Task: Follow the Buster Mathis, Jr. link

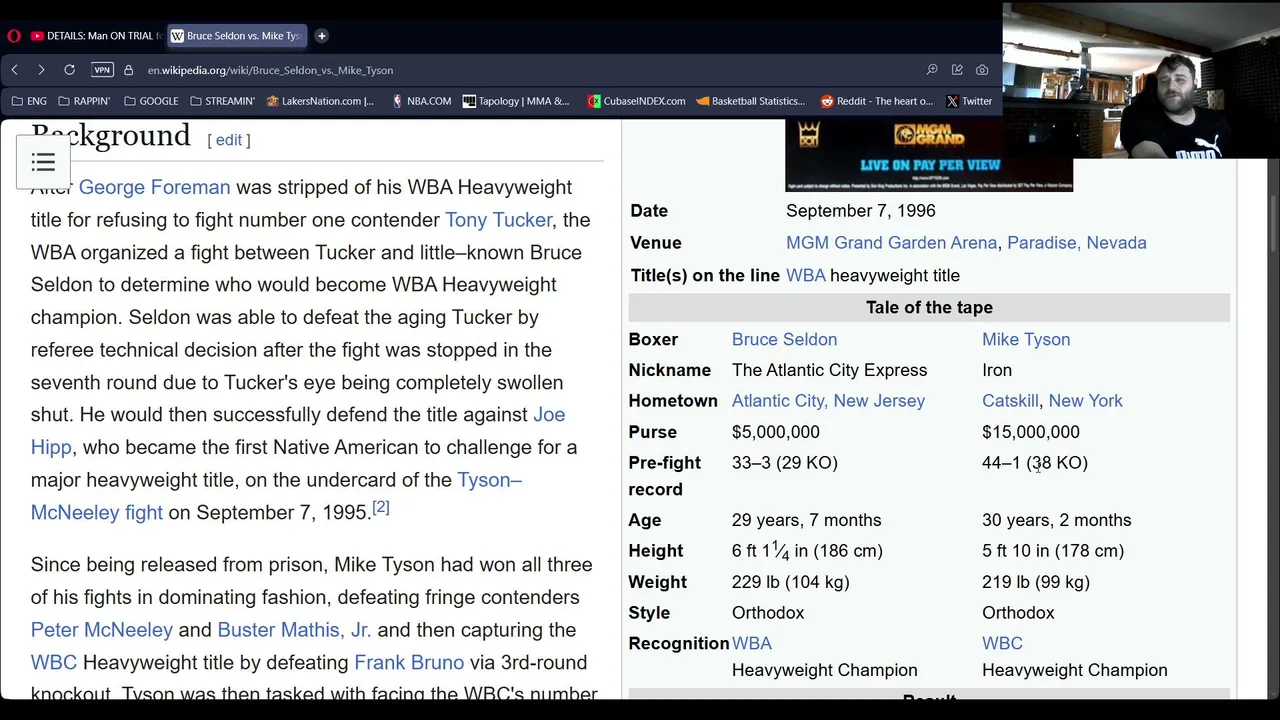Action: tap(294, 630)
